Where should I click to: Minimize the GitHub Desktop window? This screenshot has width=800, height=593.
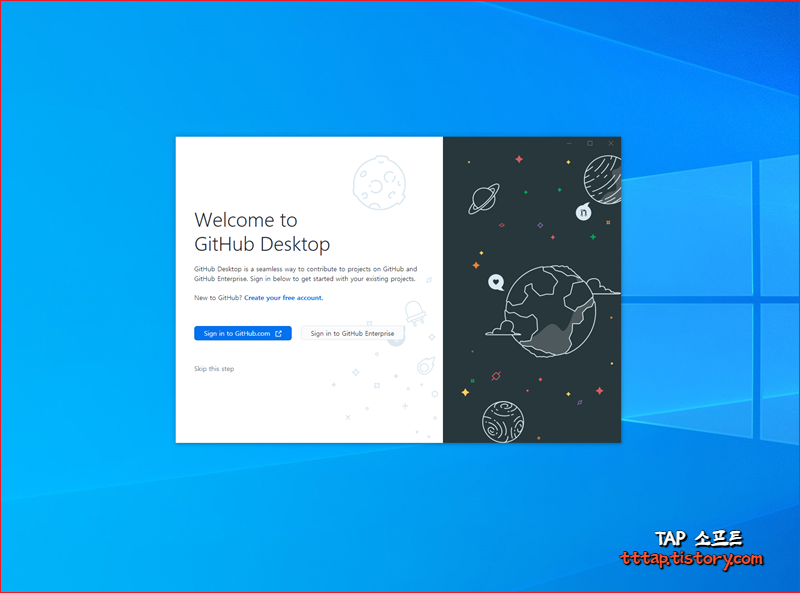[569, 143]
